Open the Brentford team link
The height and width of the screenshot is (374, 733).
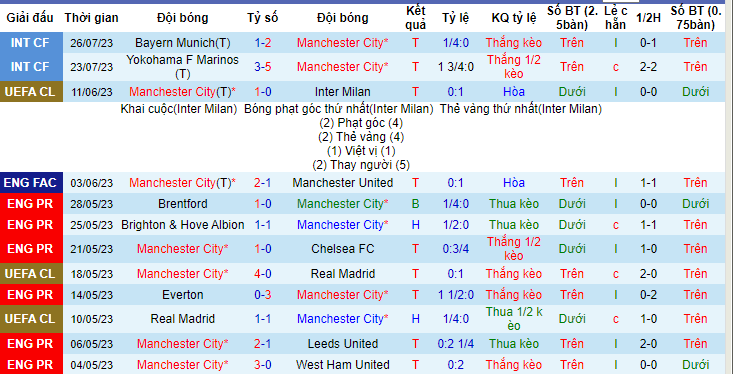tap(182, 204)
